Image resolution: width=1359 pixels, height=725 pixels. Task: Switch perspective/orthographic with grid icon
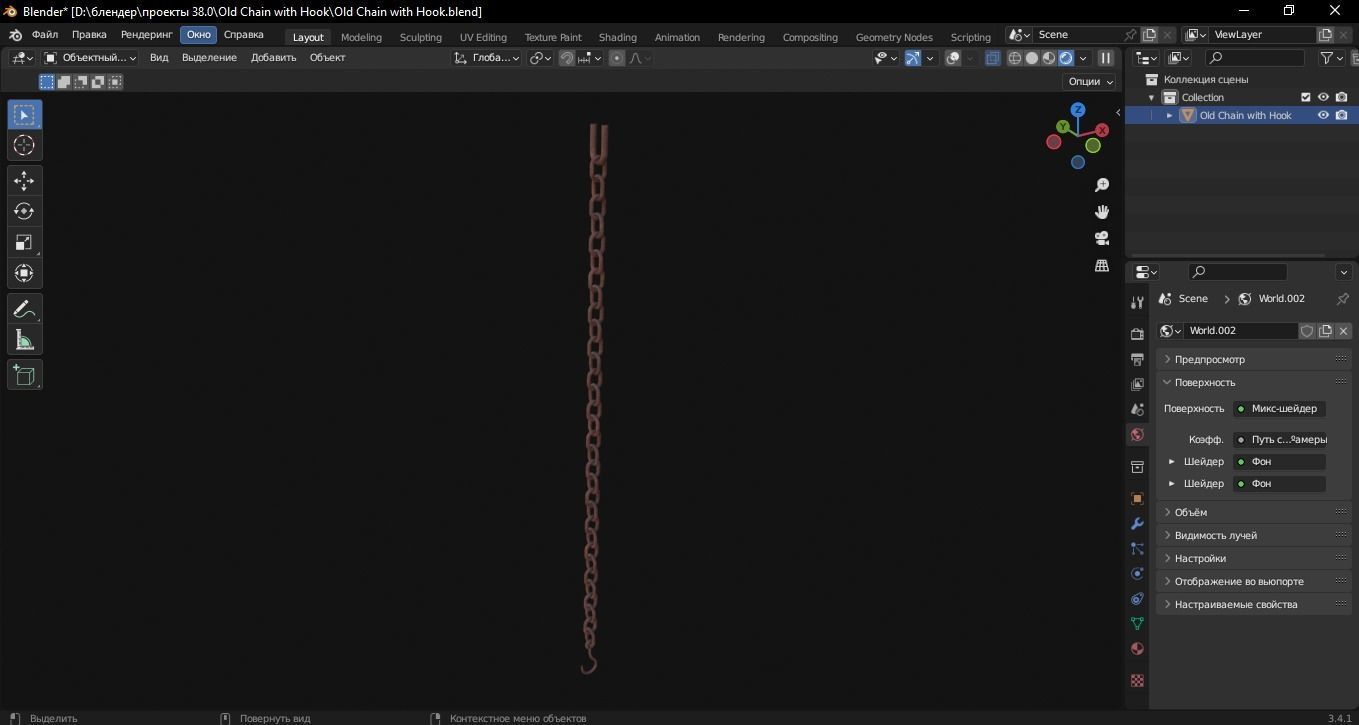pos(1102,266)
